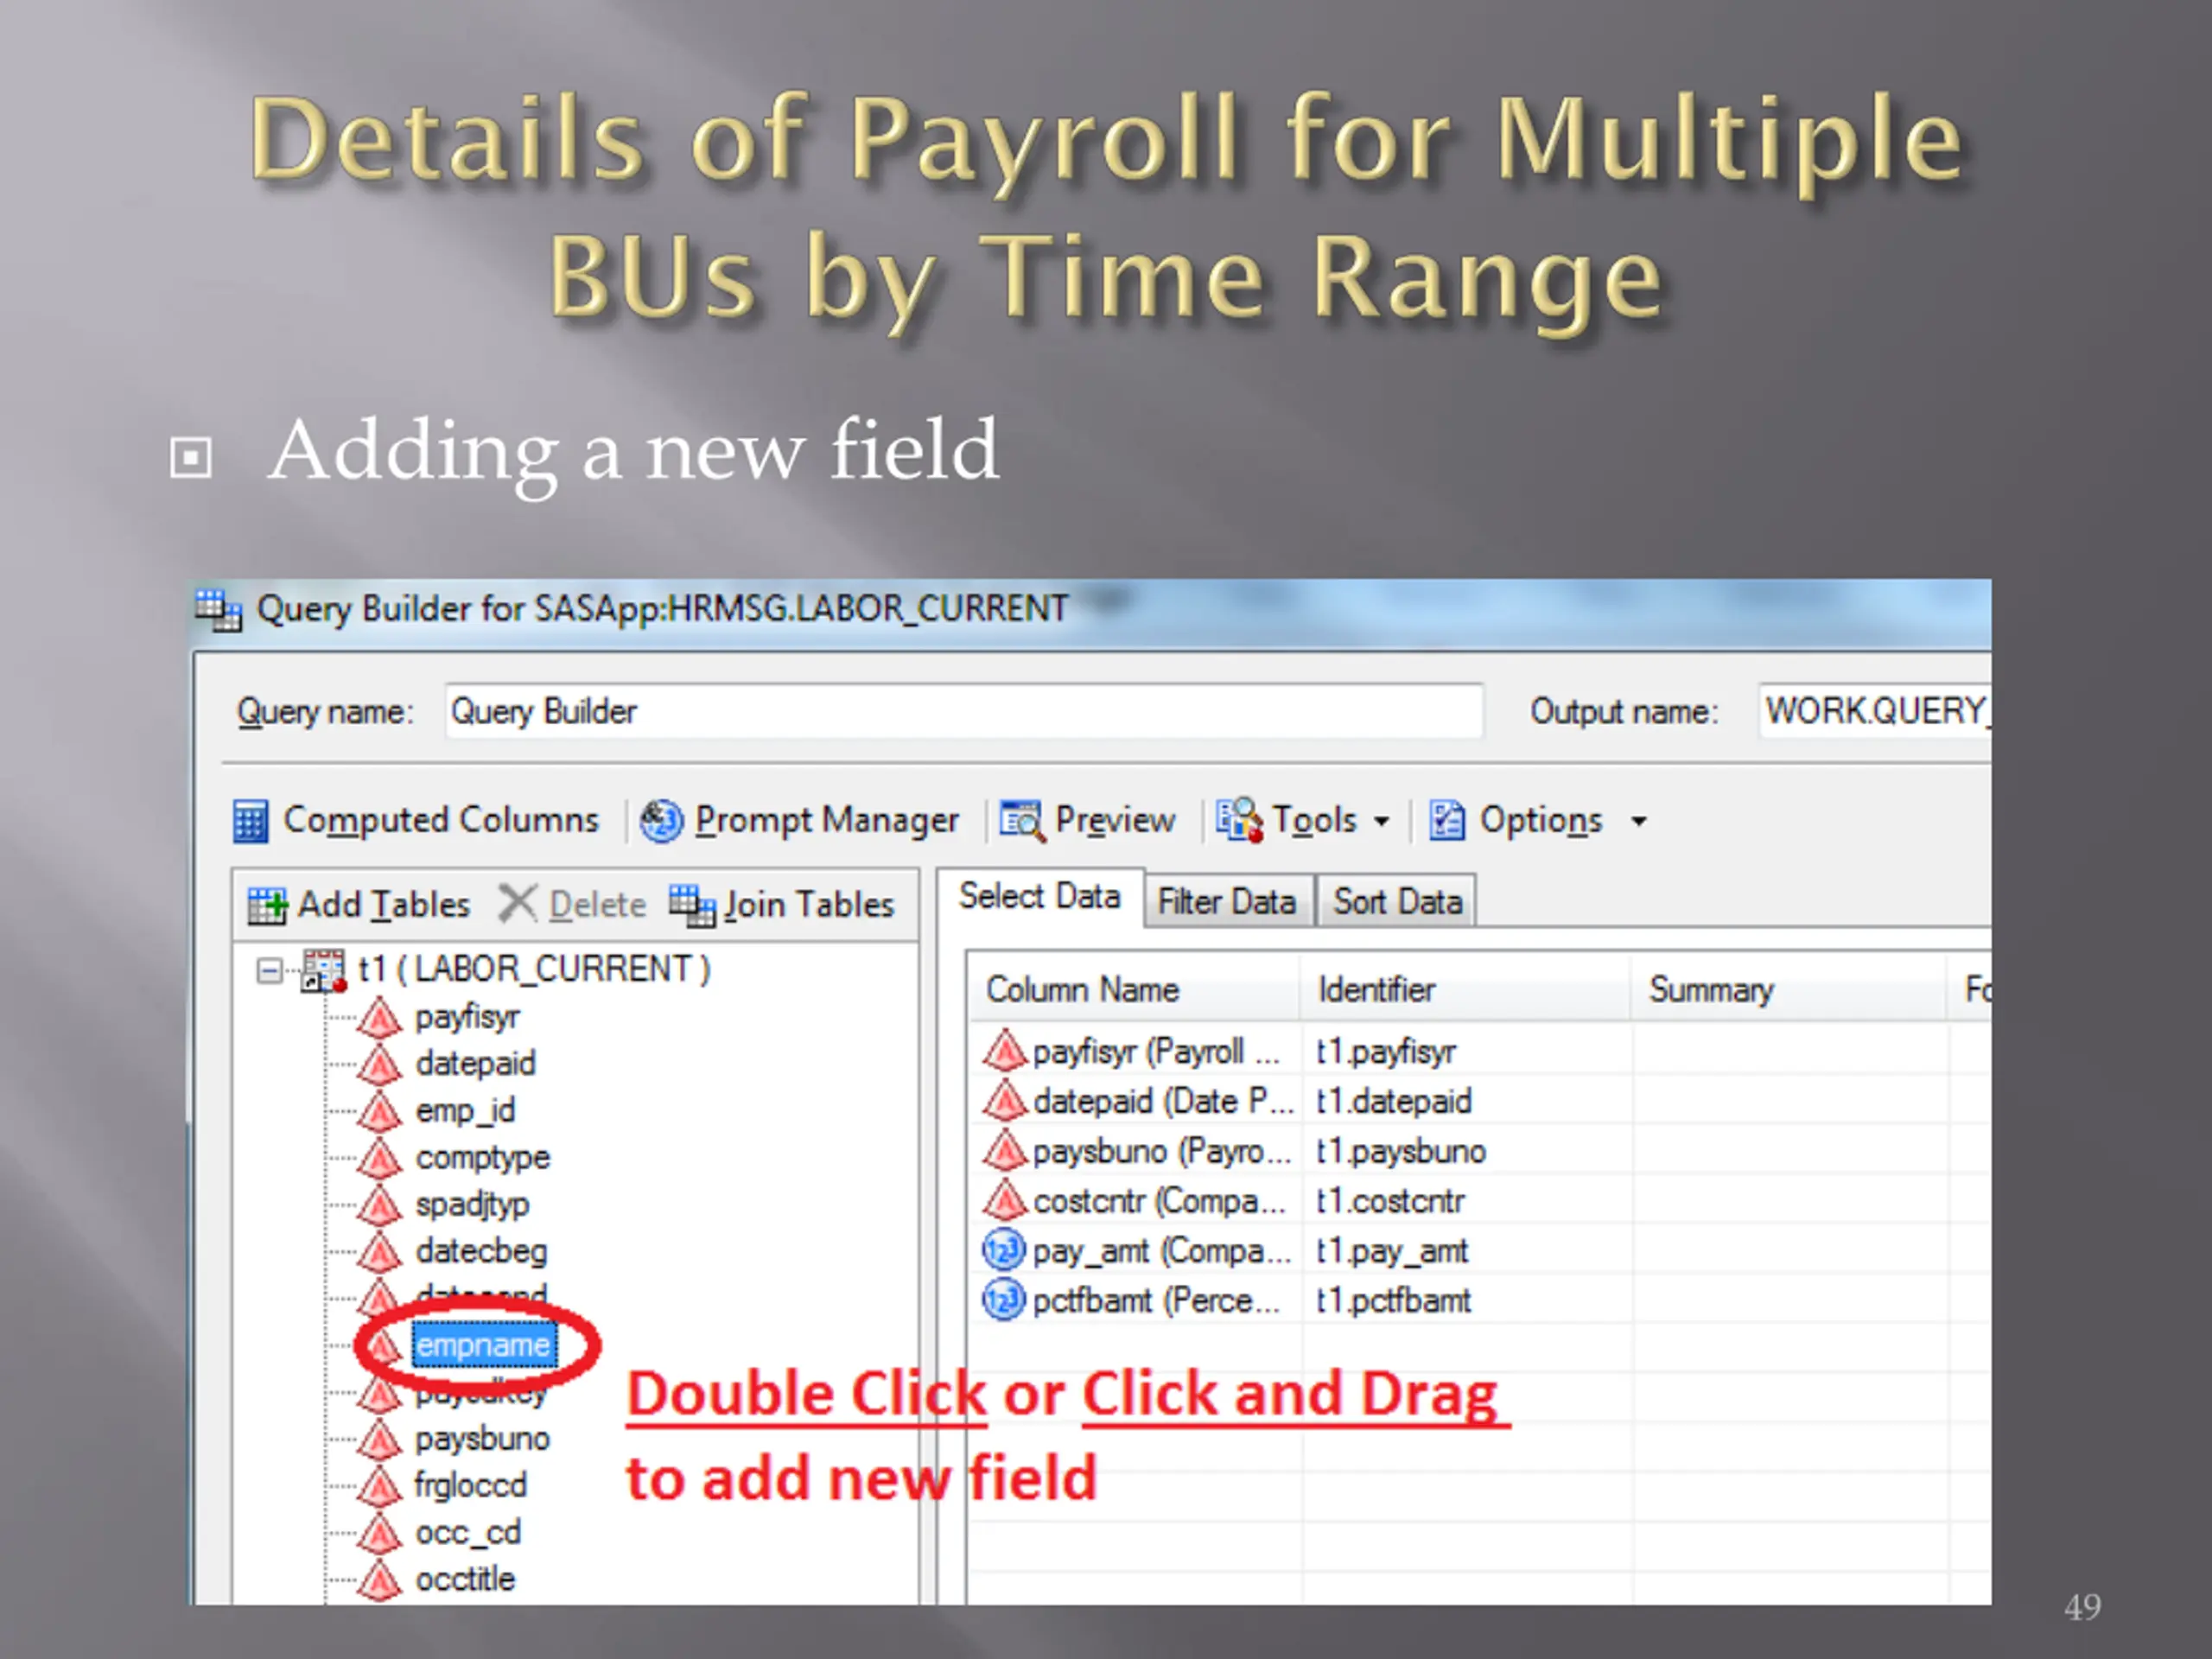
Task: Switch to the Select Data tab
Action: pos(1040,897)
